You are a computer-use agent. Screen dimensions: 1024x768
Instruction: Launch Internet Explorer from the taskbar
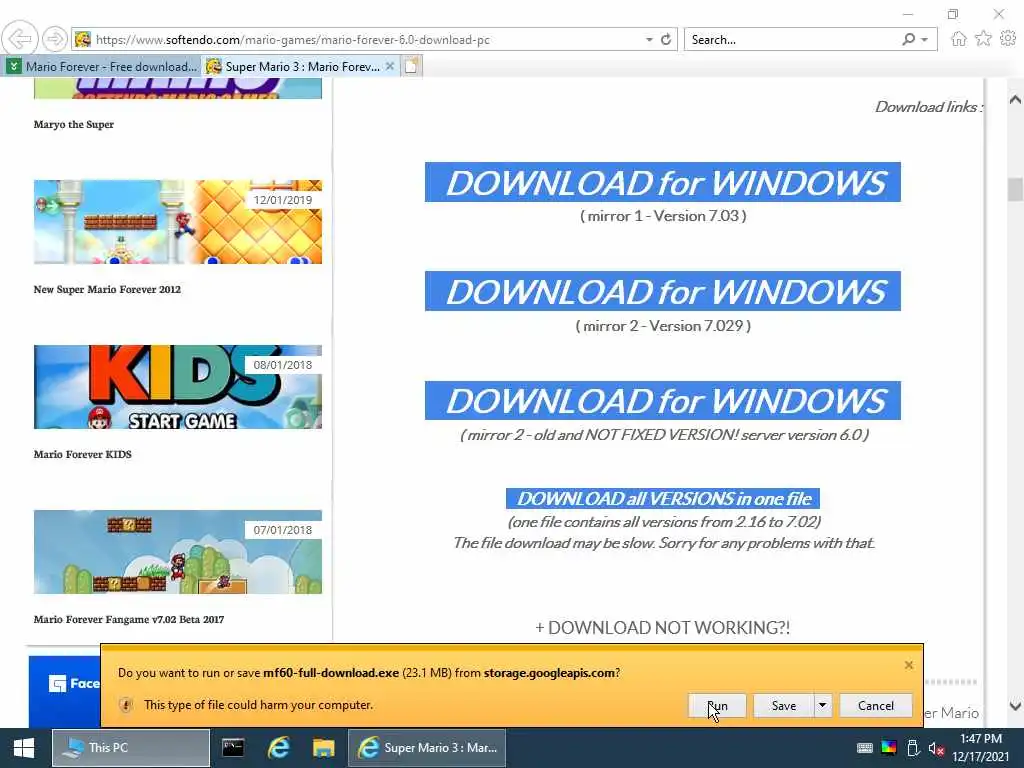[279, 748]
